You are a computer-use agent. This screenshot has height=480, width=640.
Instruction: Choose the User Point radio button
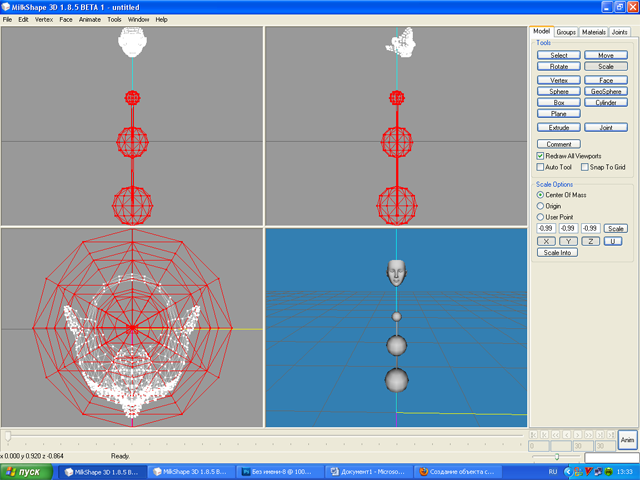click(x=541, y=217)
